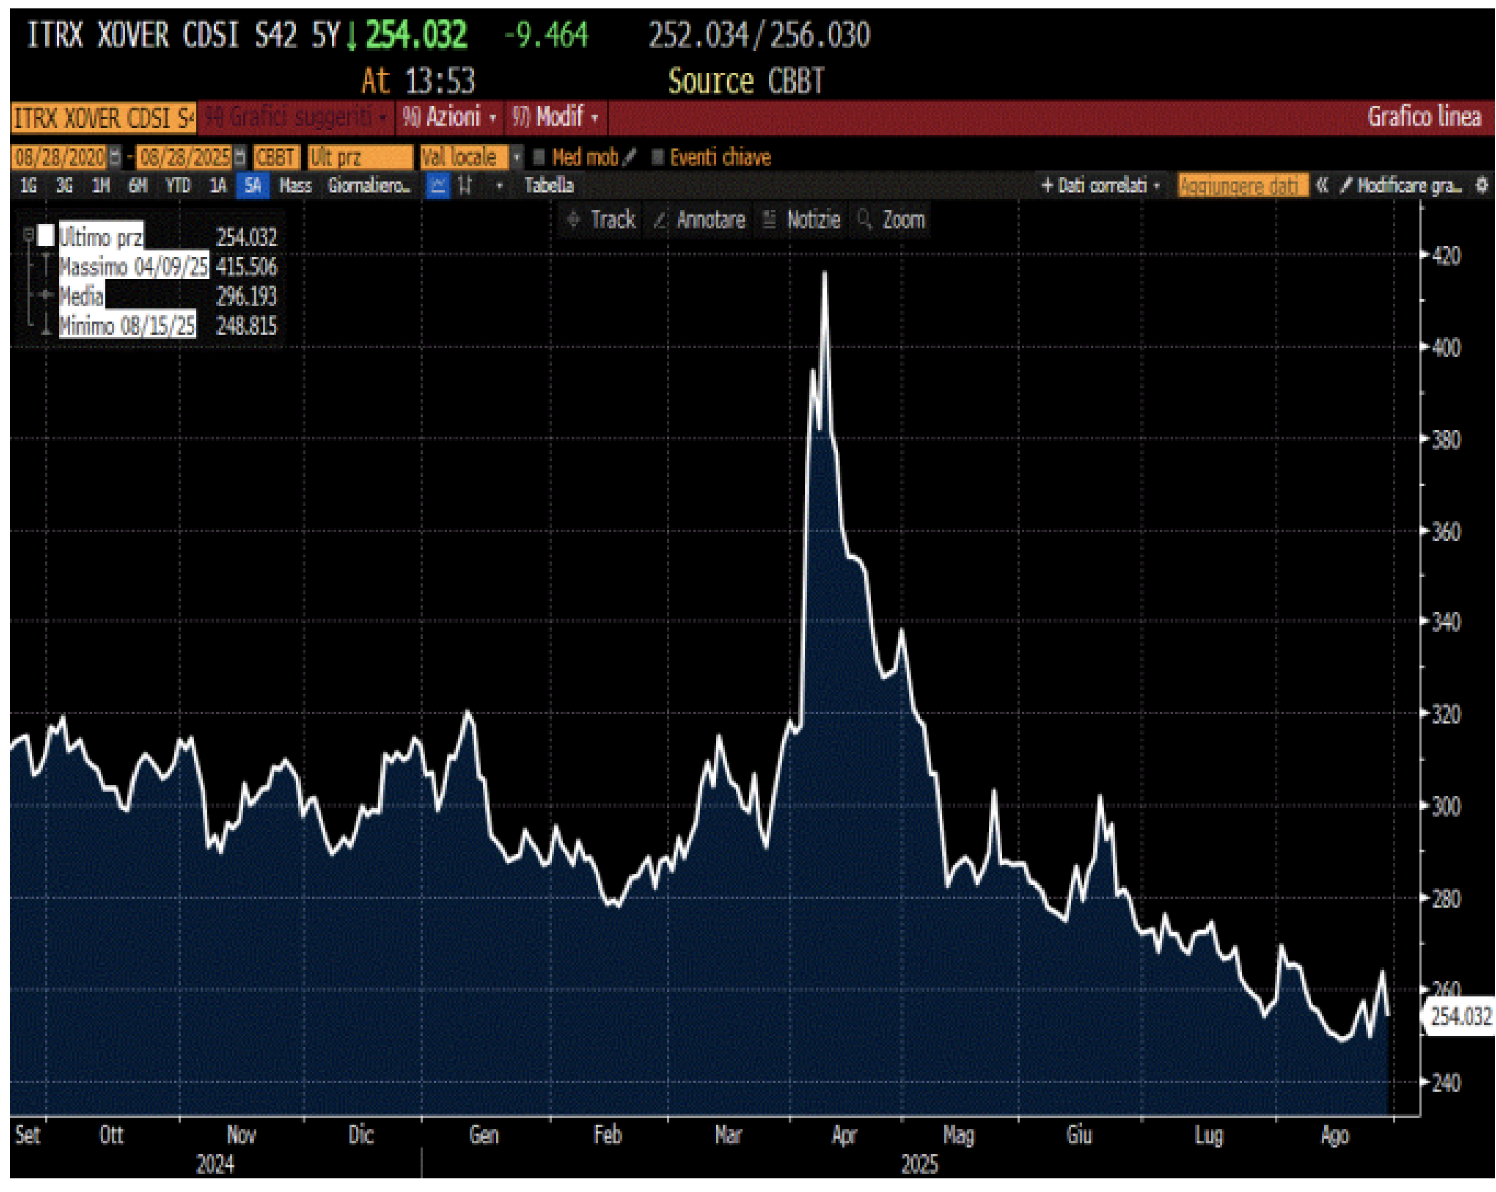Click the Track crosshair tool
1496x1192 pixels.
(601, 220)
